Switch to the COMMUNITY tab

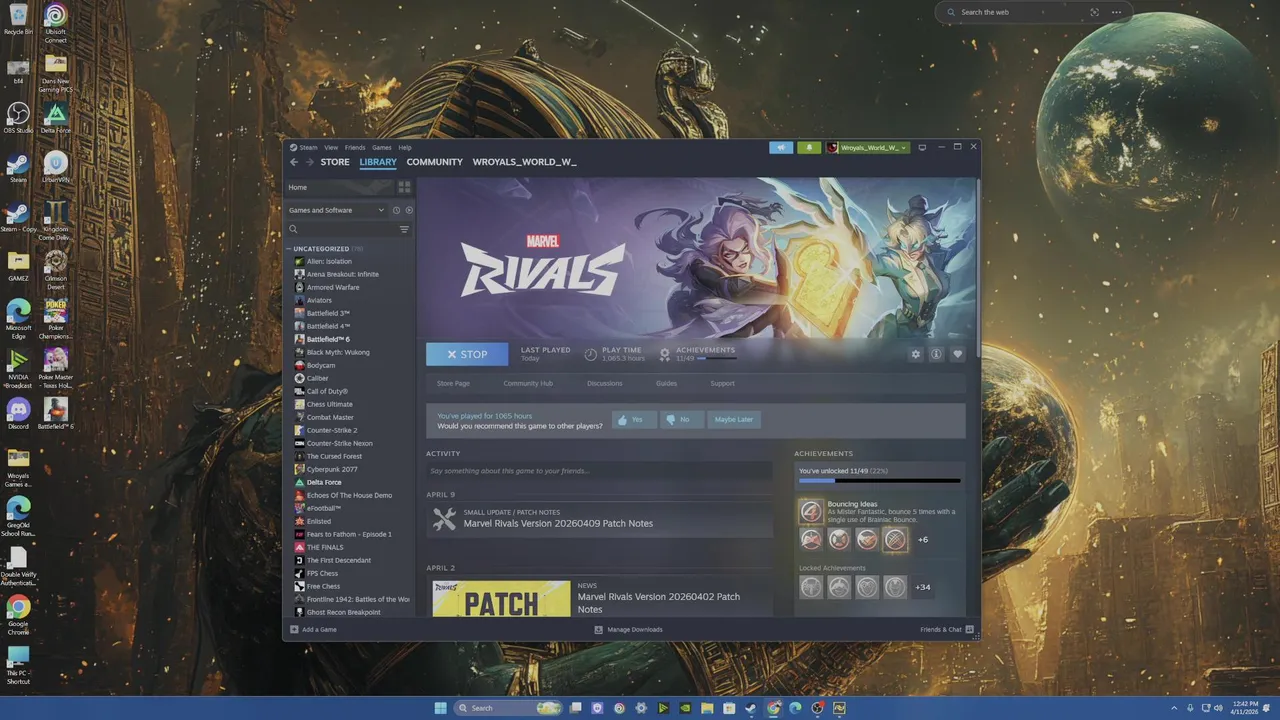pyautogui.click(x=435, y=162)
